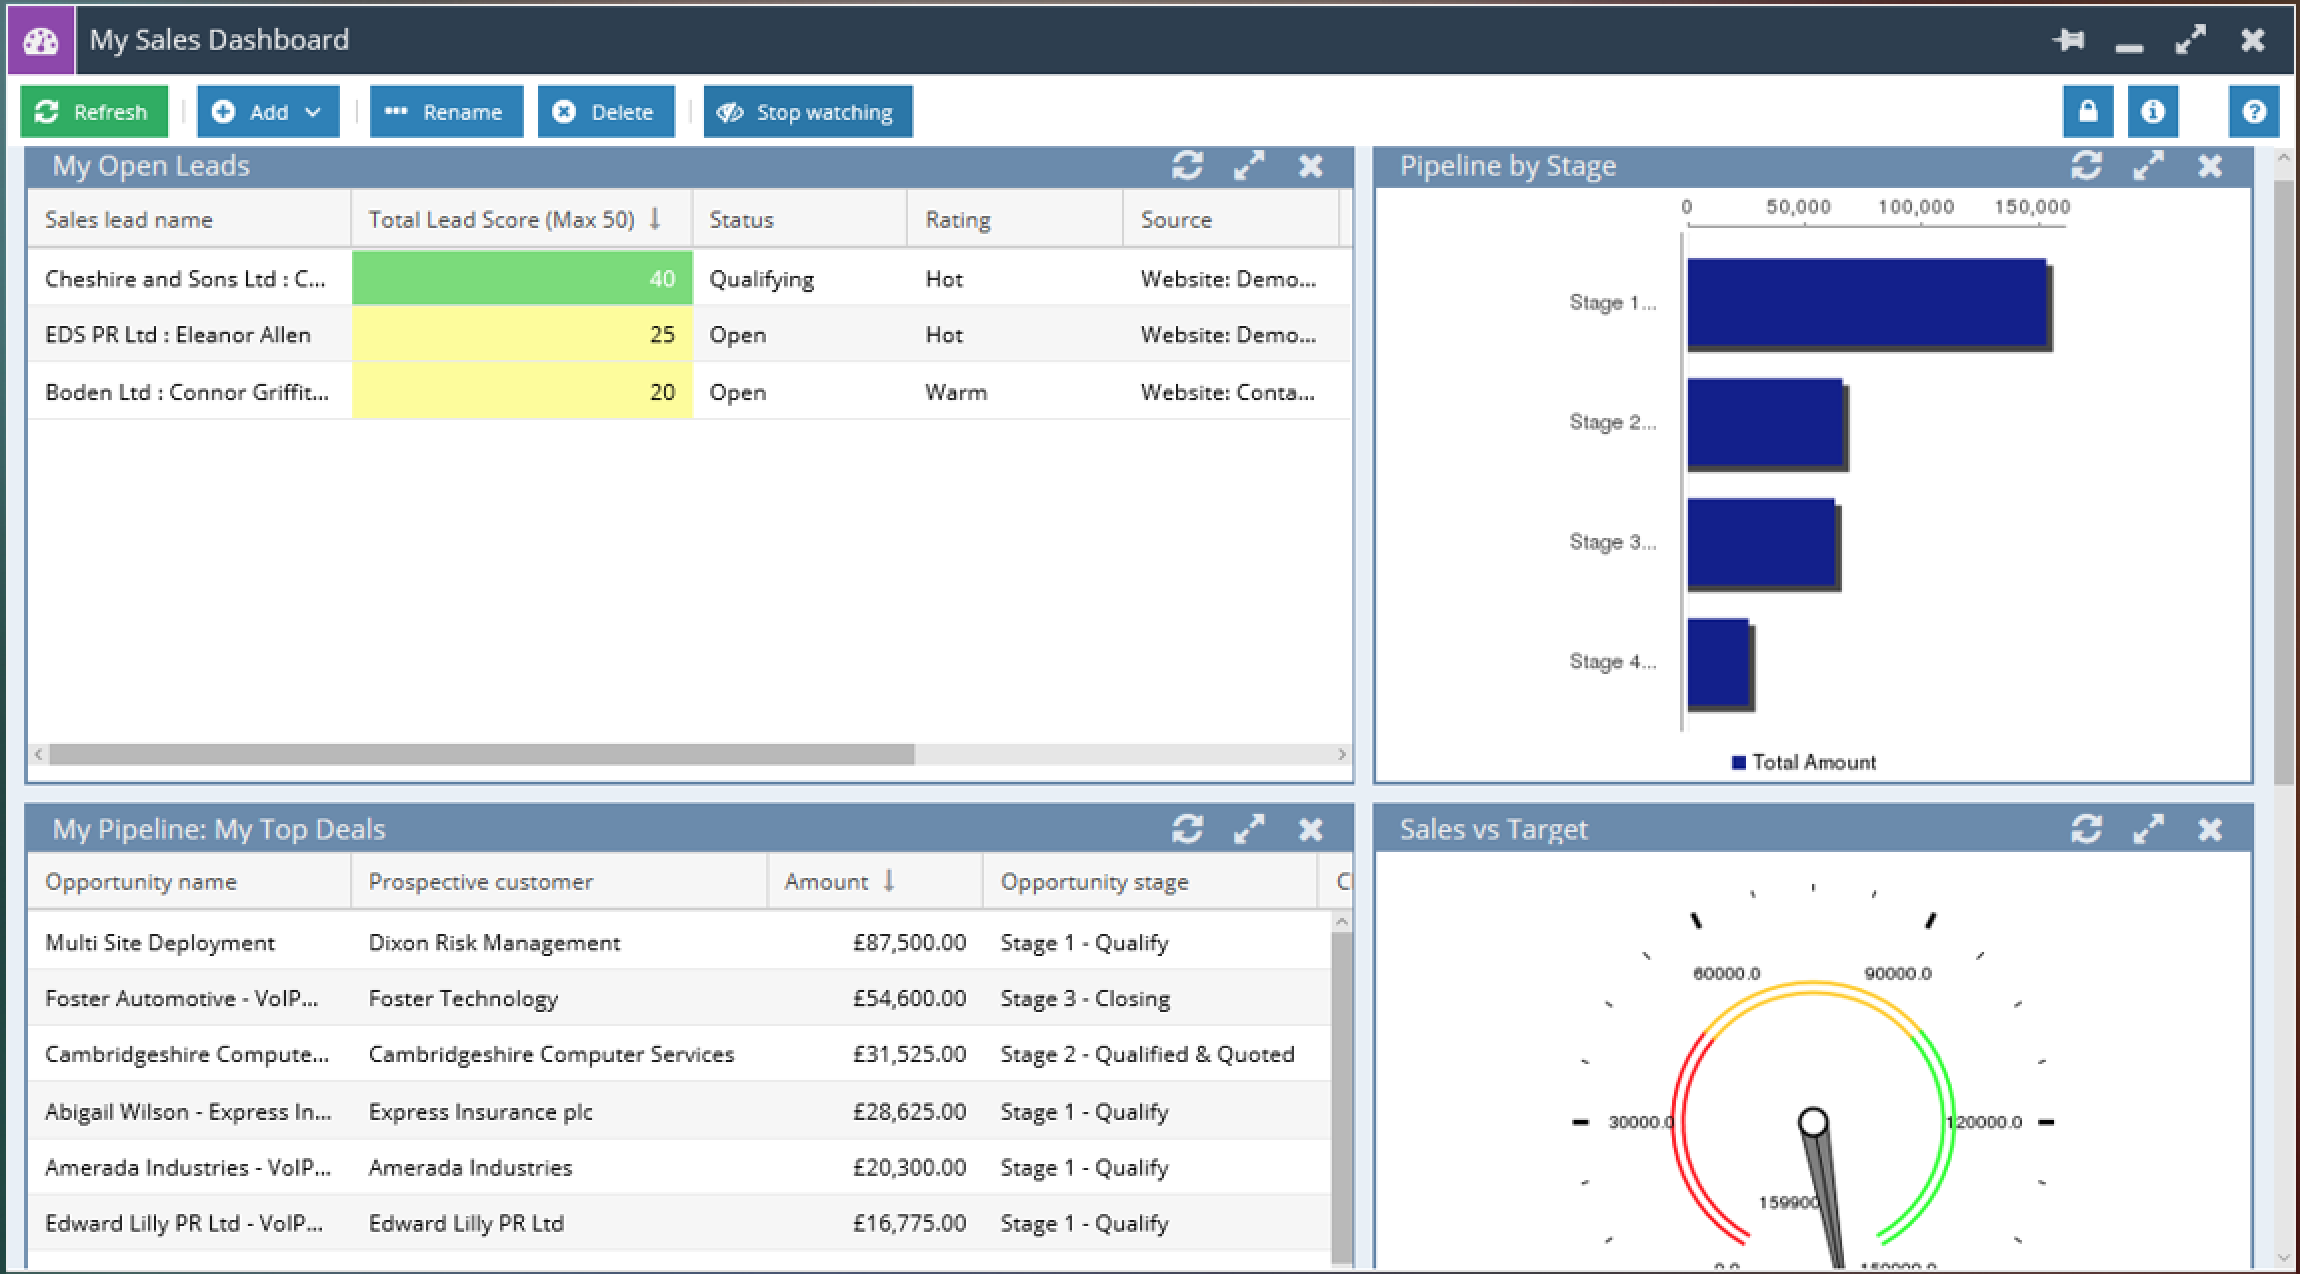Click the green Refresh button

click(x=93, y=111)
